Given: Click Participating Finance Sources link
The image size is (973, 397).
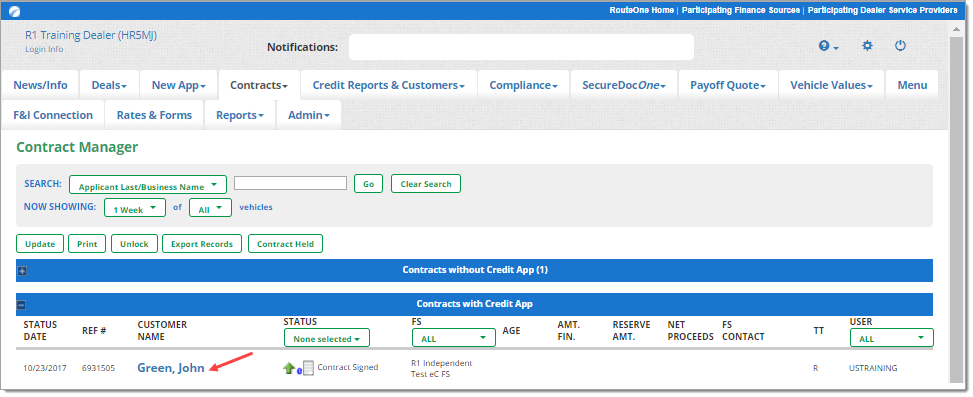Looking at the screenshot, I should [741, 11].
